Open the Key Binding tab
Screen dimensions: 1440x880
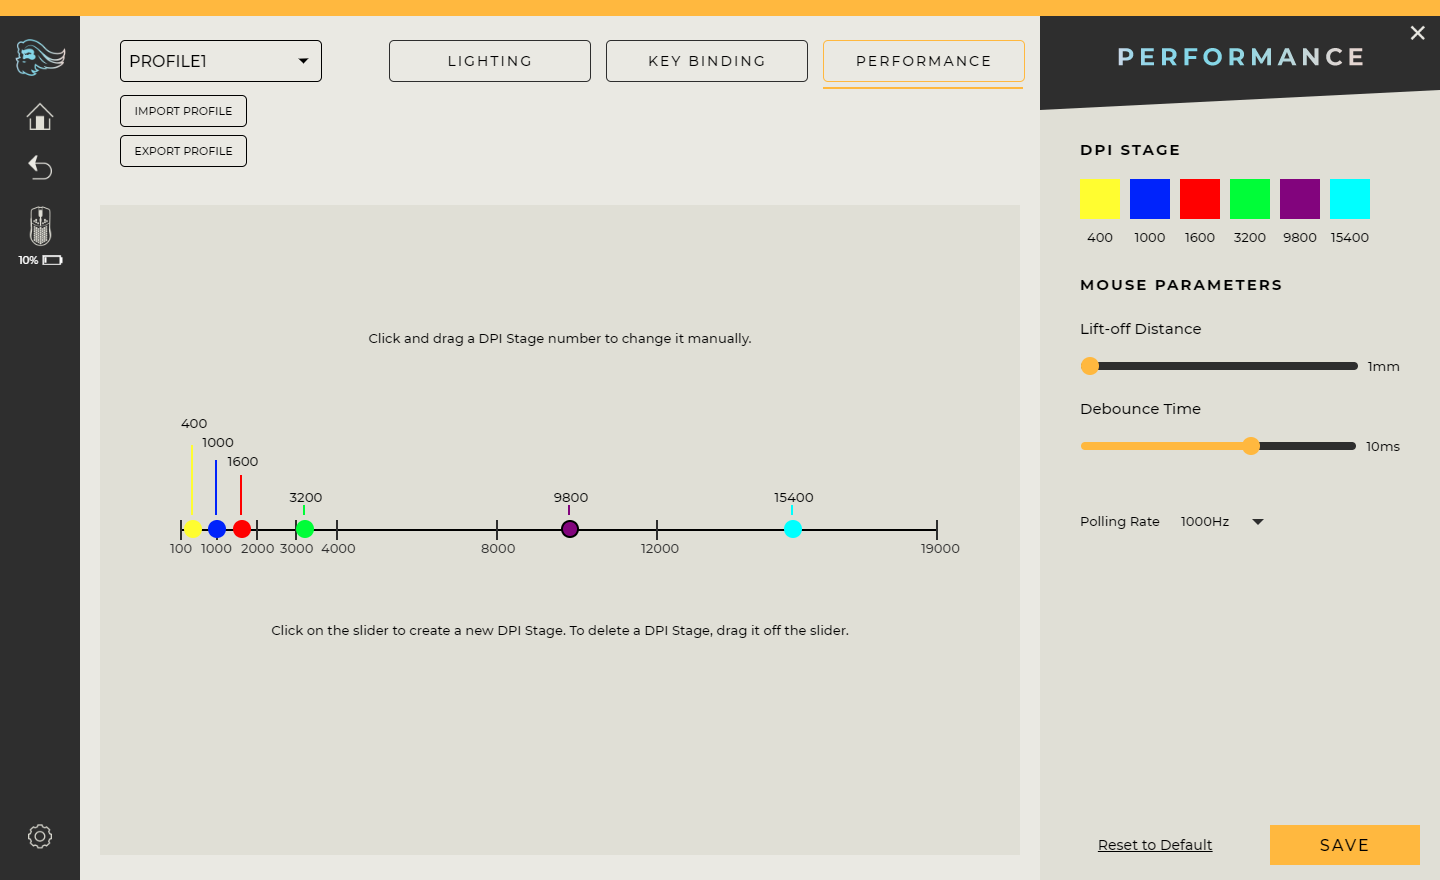707,61
